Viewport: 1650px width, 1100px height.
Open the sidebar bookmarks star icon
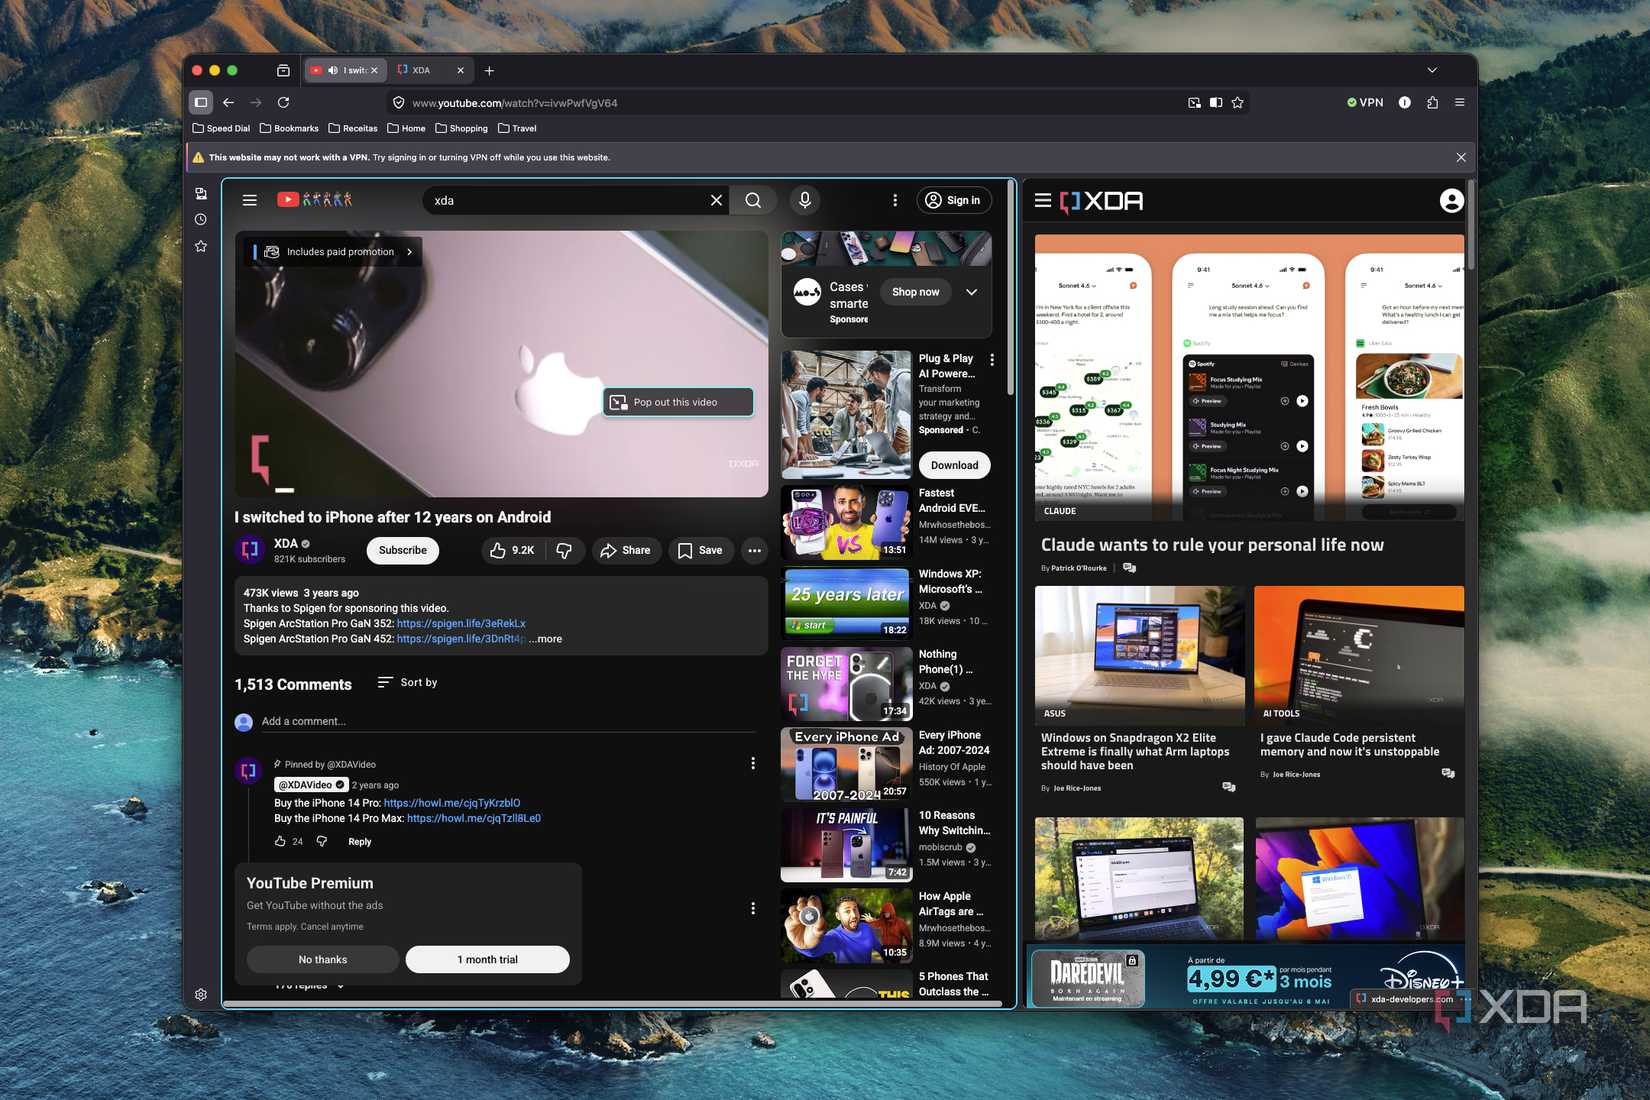201,246
